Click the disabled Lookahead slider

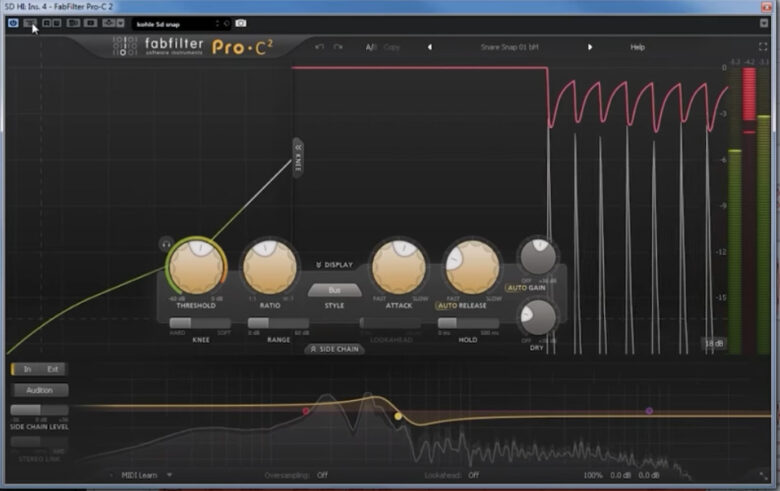(391, 323)
